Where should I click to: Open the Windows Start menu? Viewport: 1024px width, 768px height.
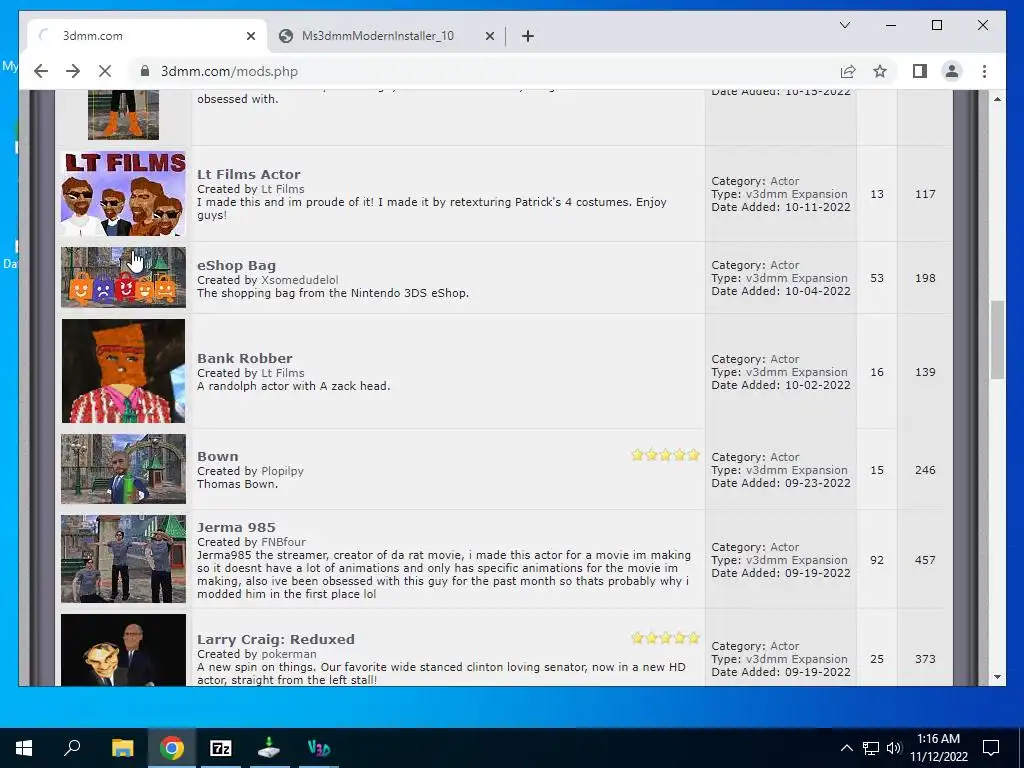[24, 748]
